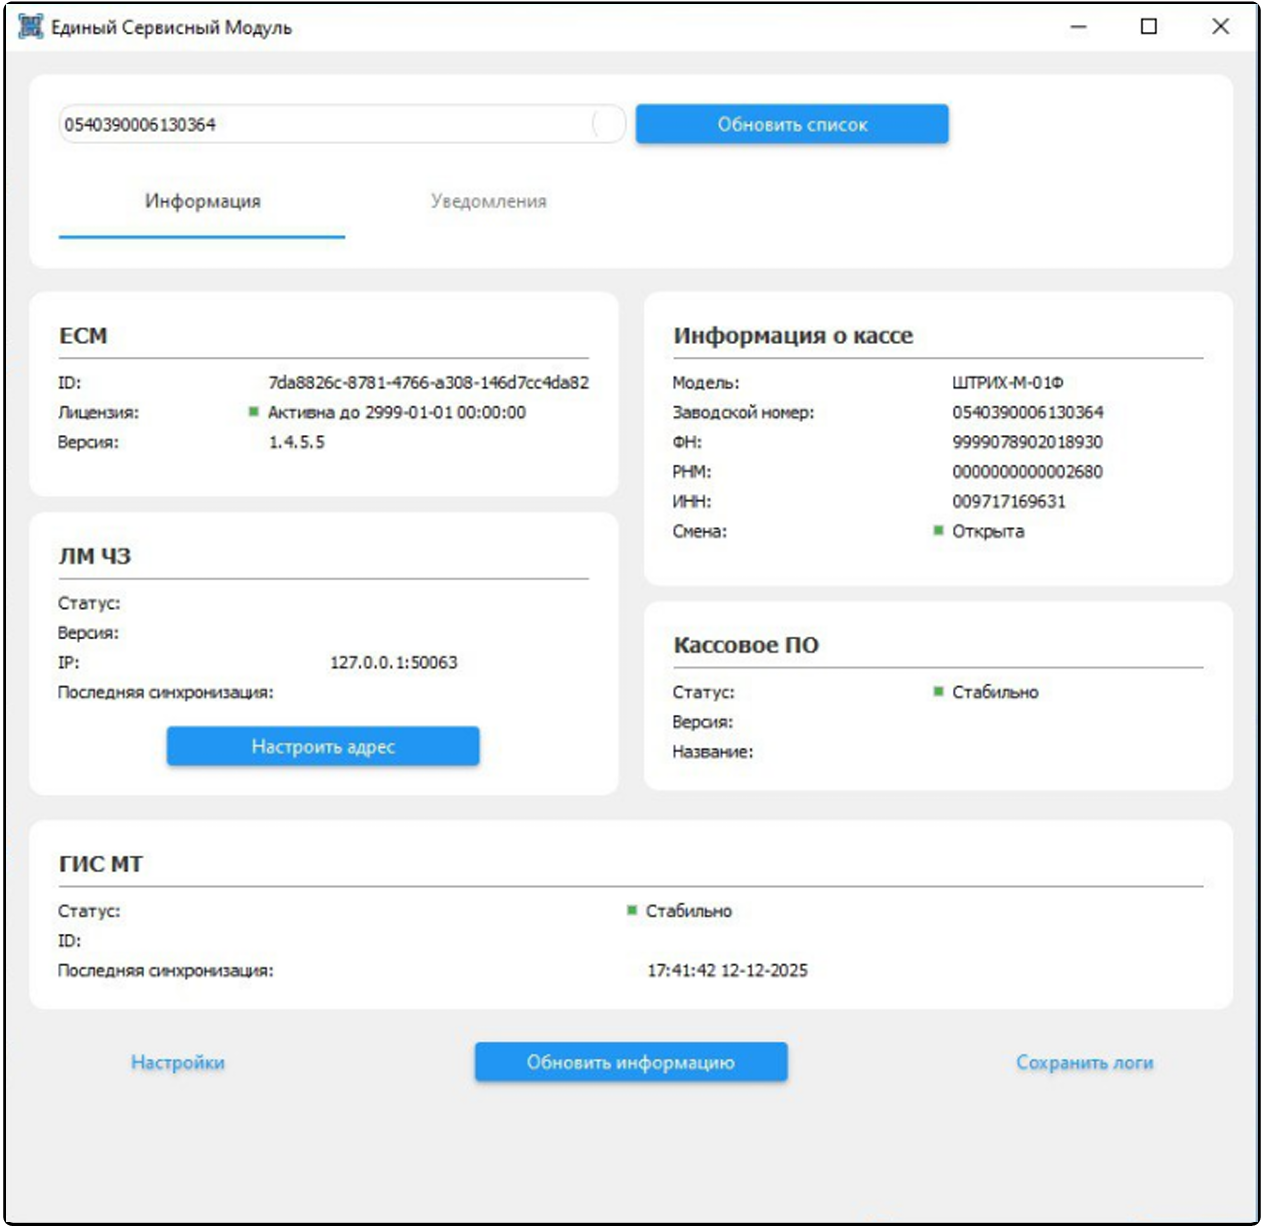Viewport: 1261px width, 1228px height.
Task: Click the Кассовое ПО heading
Action: pos(746,645)
